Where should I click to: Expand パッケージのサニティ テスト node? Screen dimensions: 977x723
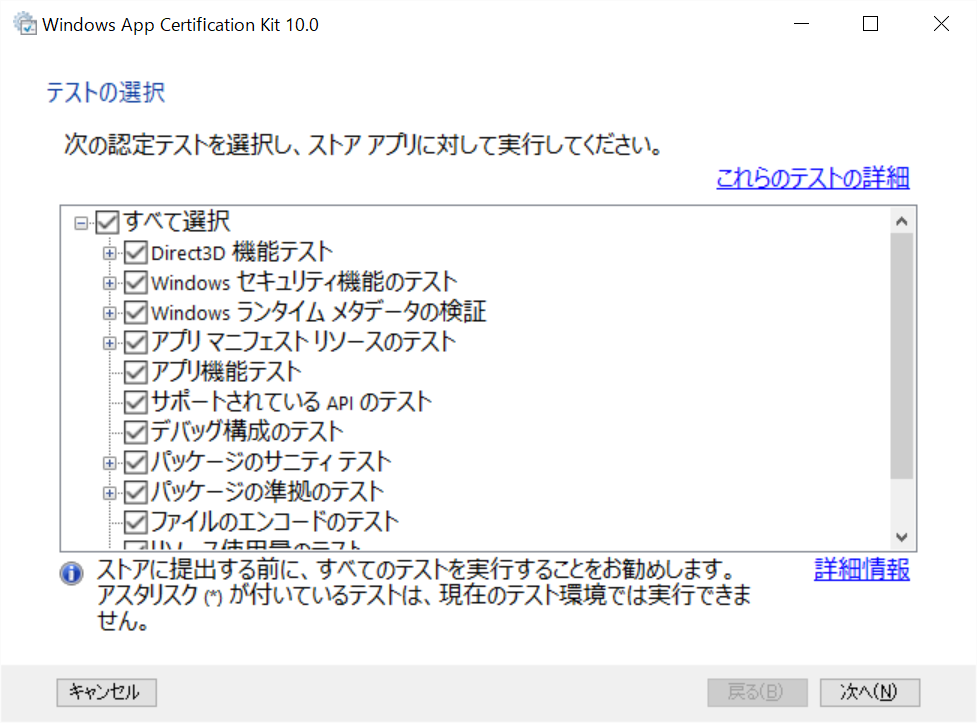pos(110,462)
